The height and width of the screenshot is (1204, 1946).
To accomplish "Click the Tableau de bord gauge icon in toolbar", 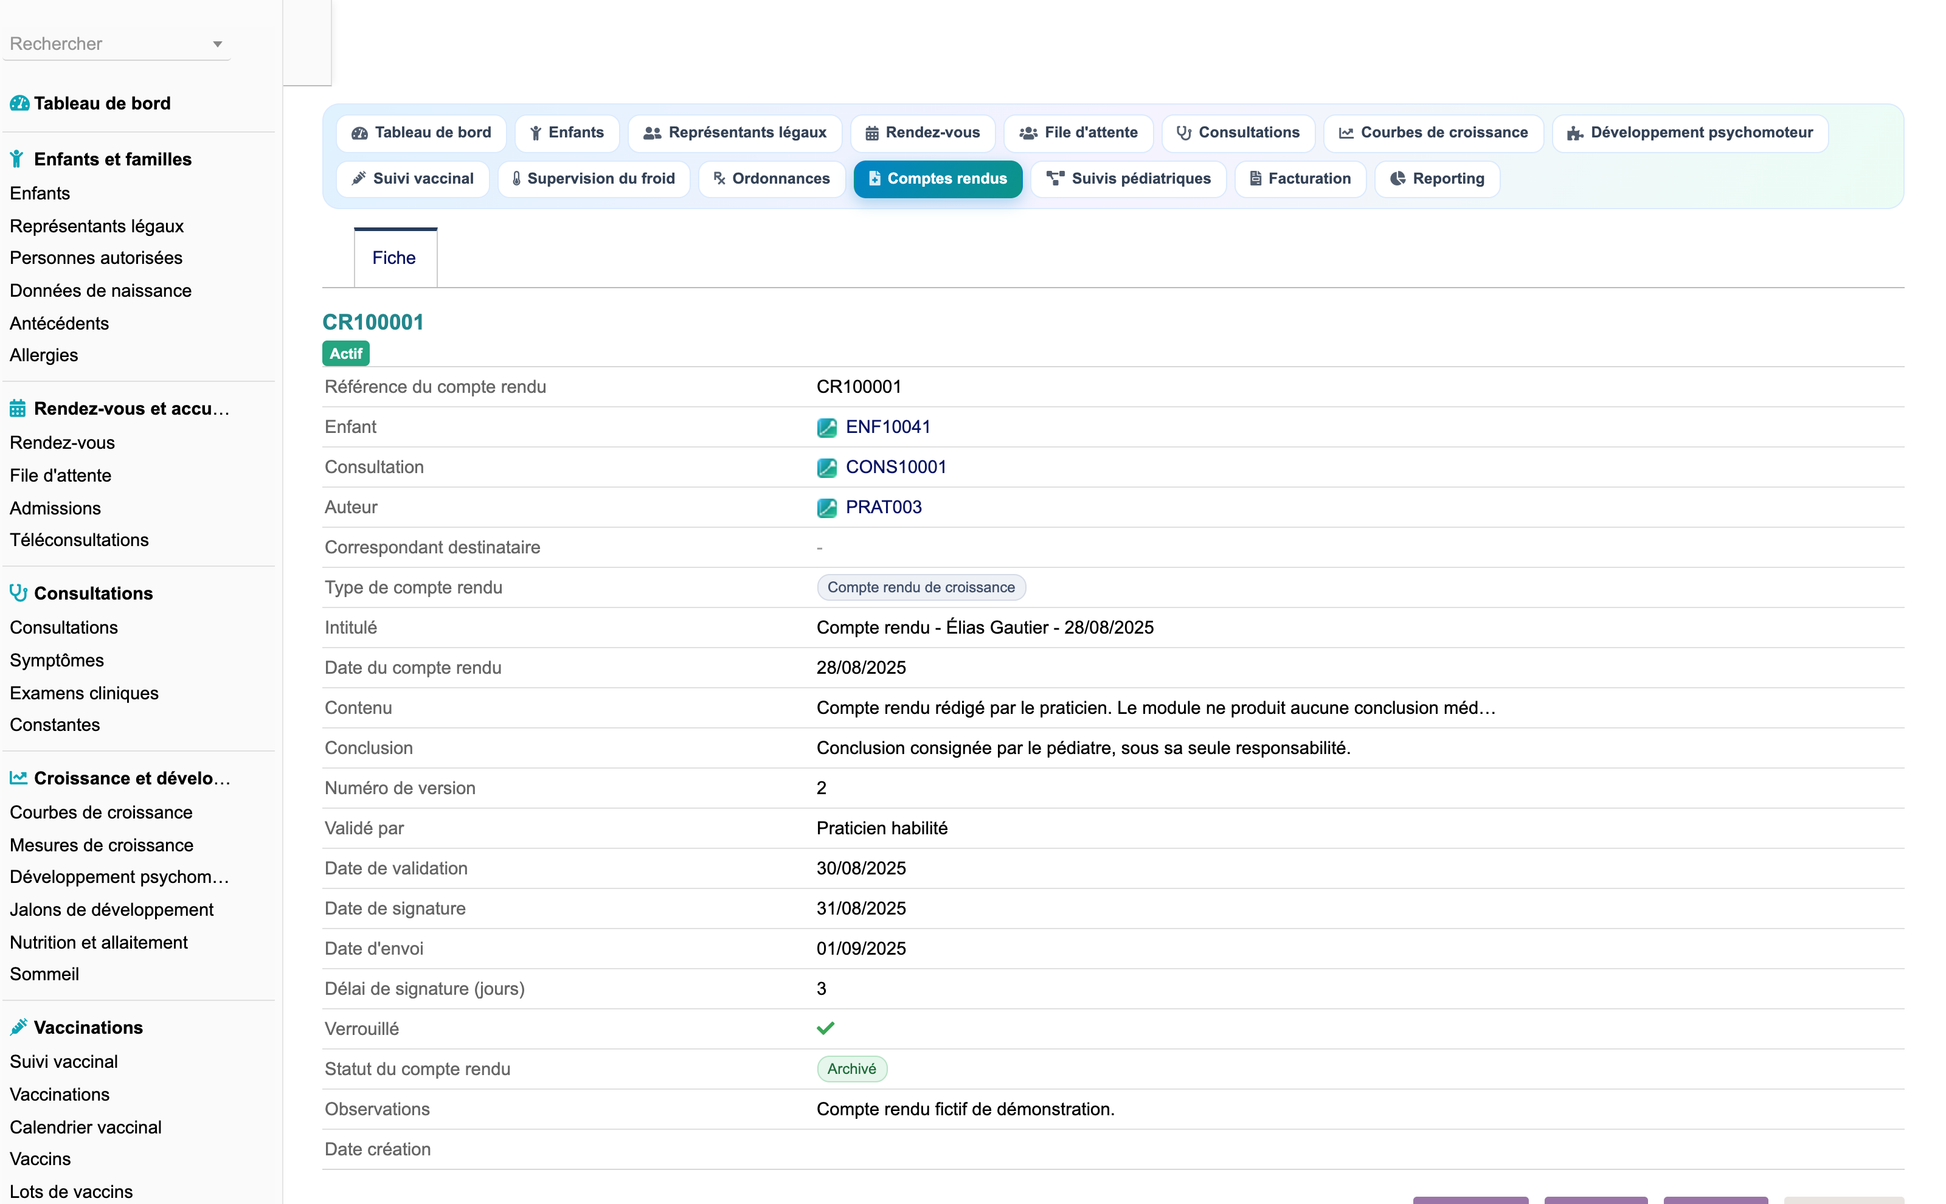I will 360,133.
